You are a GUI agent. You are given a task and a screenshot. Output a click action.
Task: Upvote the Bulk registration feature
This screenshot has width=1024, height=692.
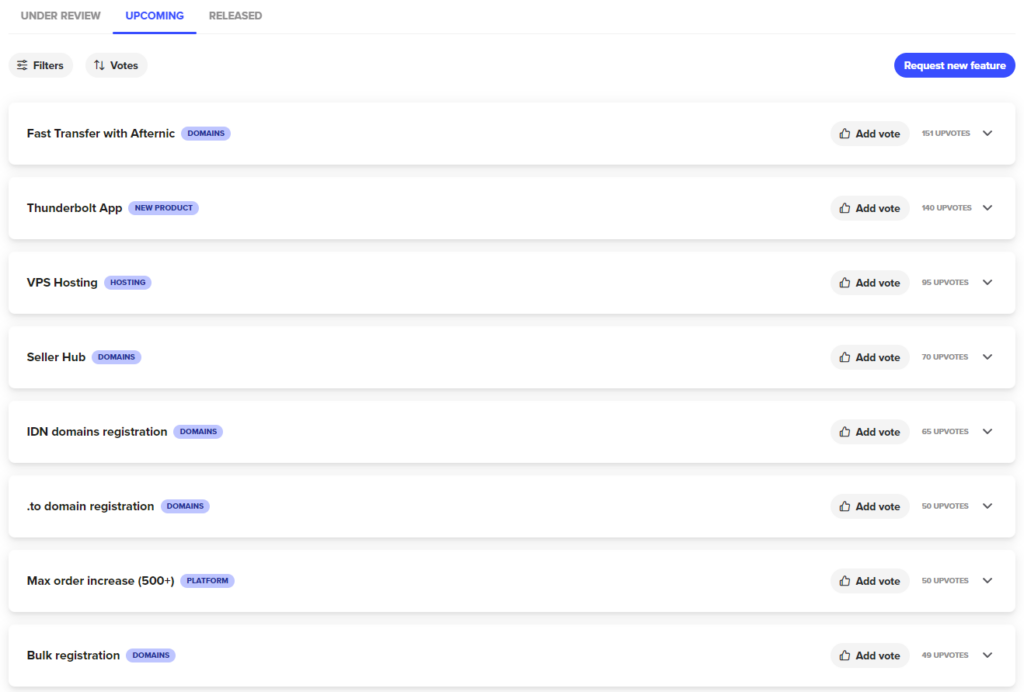tap(870, 655)
